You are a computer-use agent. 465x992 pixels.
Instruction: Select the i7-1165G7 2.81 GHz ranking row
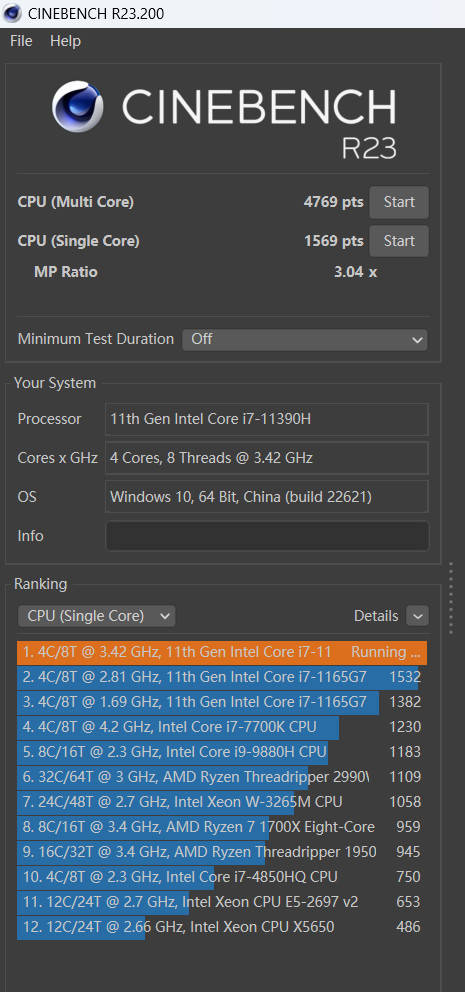(x=222, y=677)
